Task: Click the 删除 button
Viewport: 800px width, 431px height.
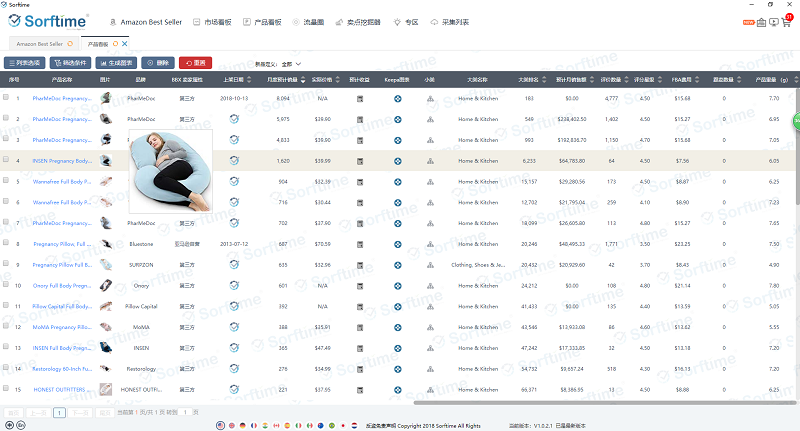Action: pos(158,63)
